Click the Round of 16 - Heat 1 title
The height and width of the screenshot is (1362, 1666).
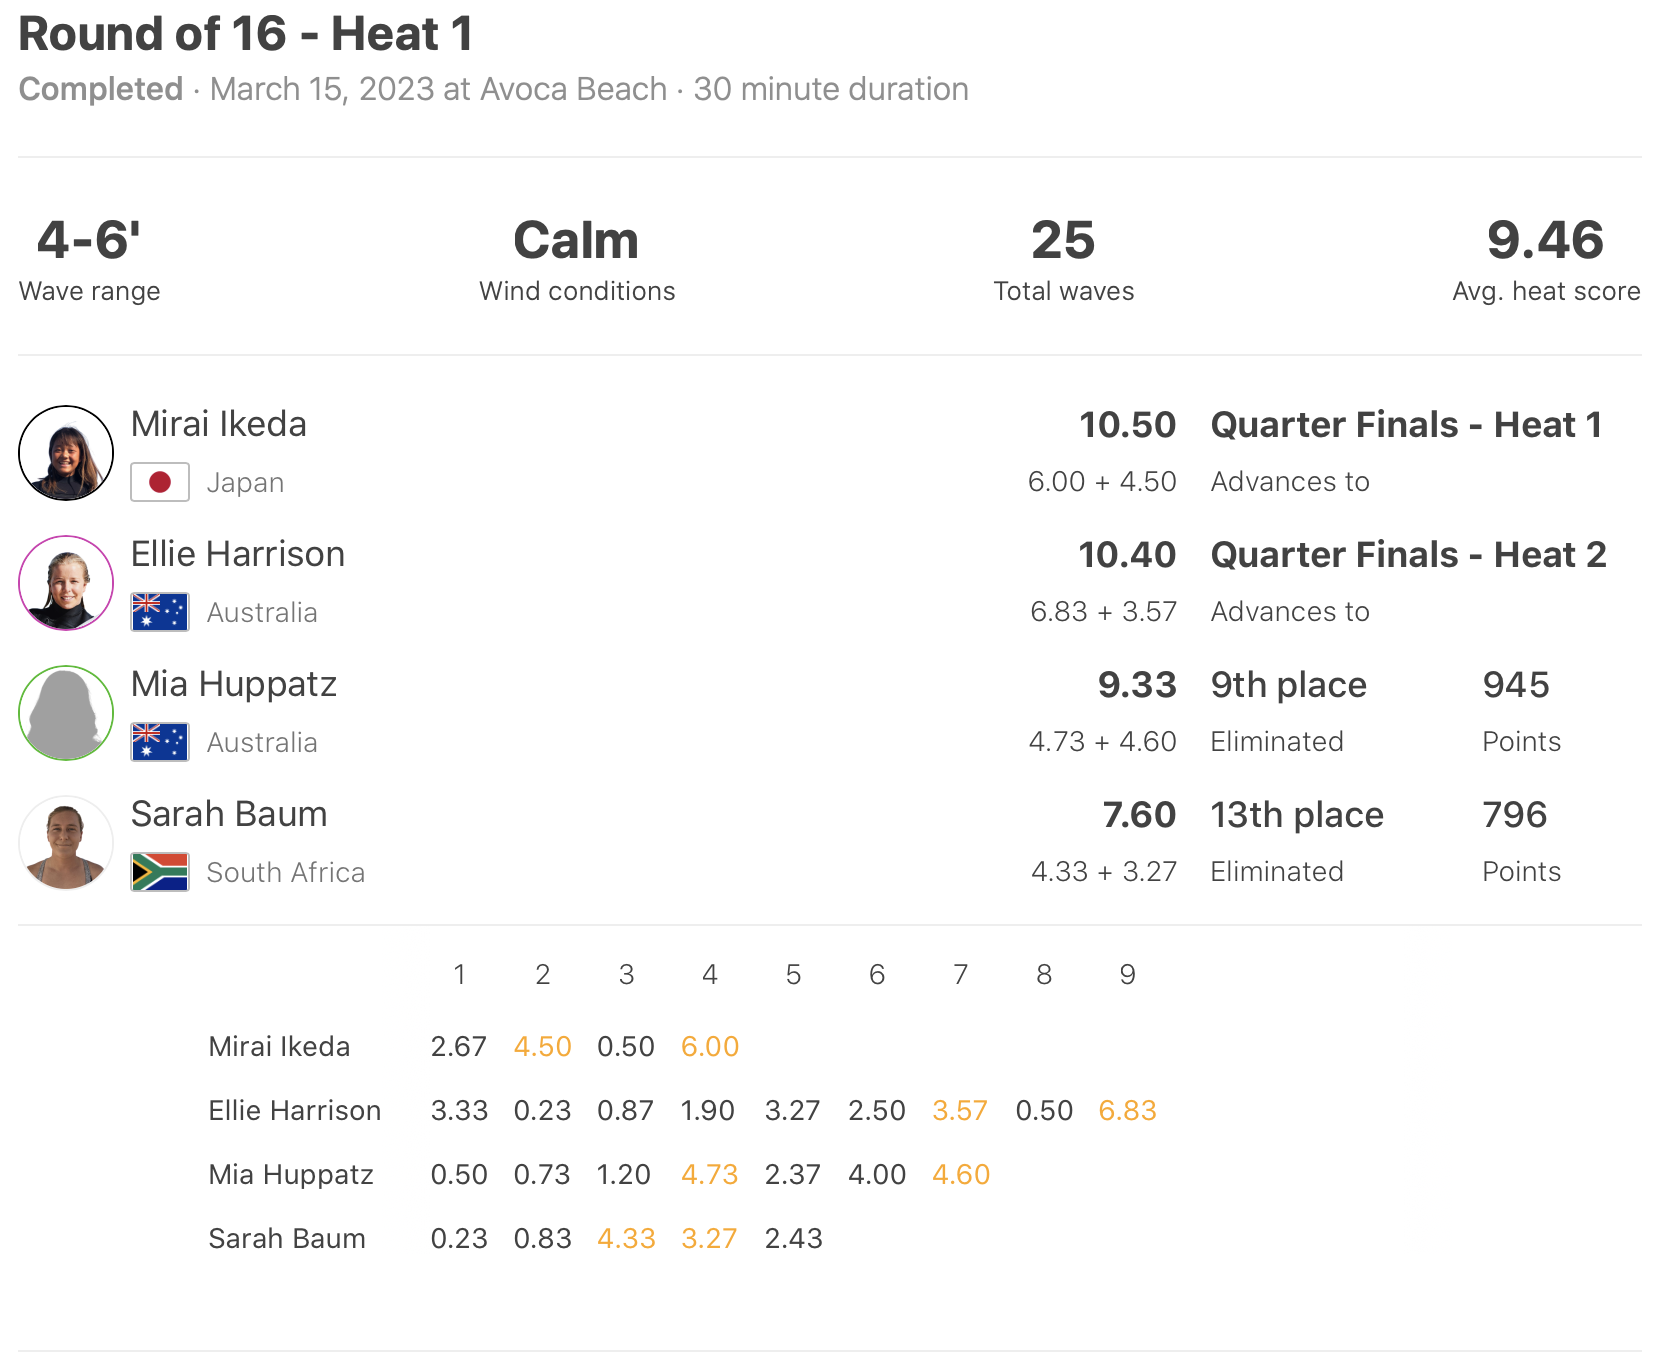point(246,34)
